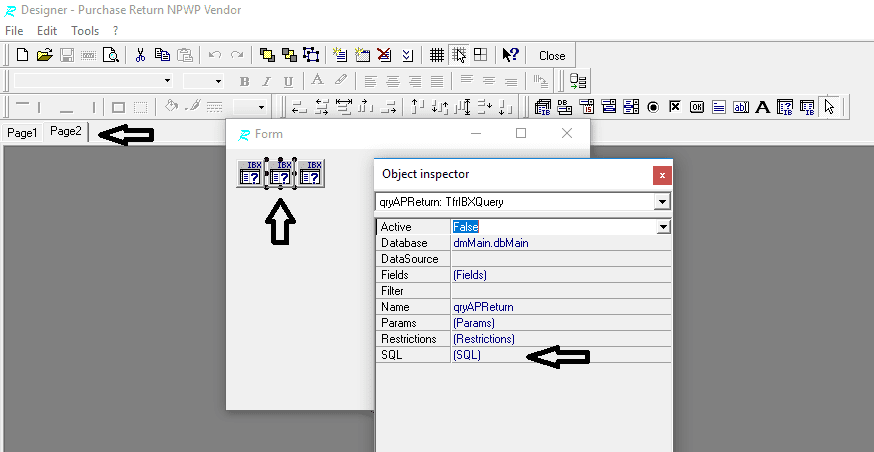Toggle the Show Grid button

pyautogui.click(x=437, y=55)
